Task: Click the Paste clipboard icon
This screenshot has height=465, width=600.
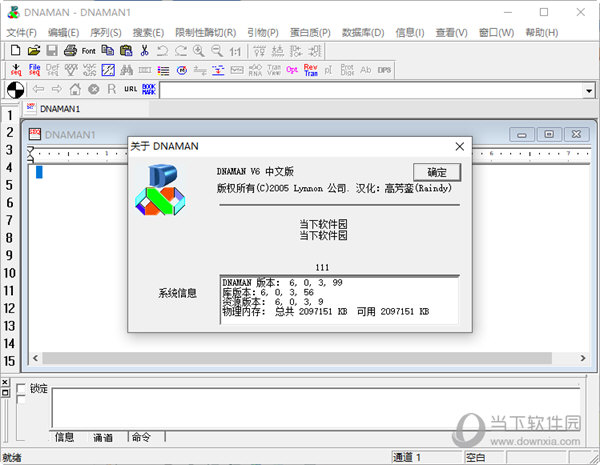Action: click(126, 51)
